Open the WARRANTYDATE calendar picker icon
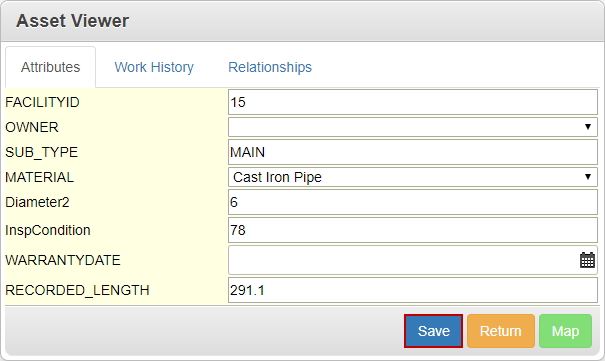Viewport: 605px width, 361px height. tap(587, 260)
